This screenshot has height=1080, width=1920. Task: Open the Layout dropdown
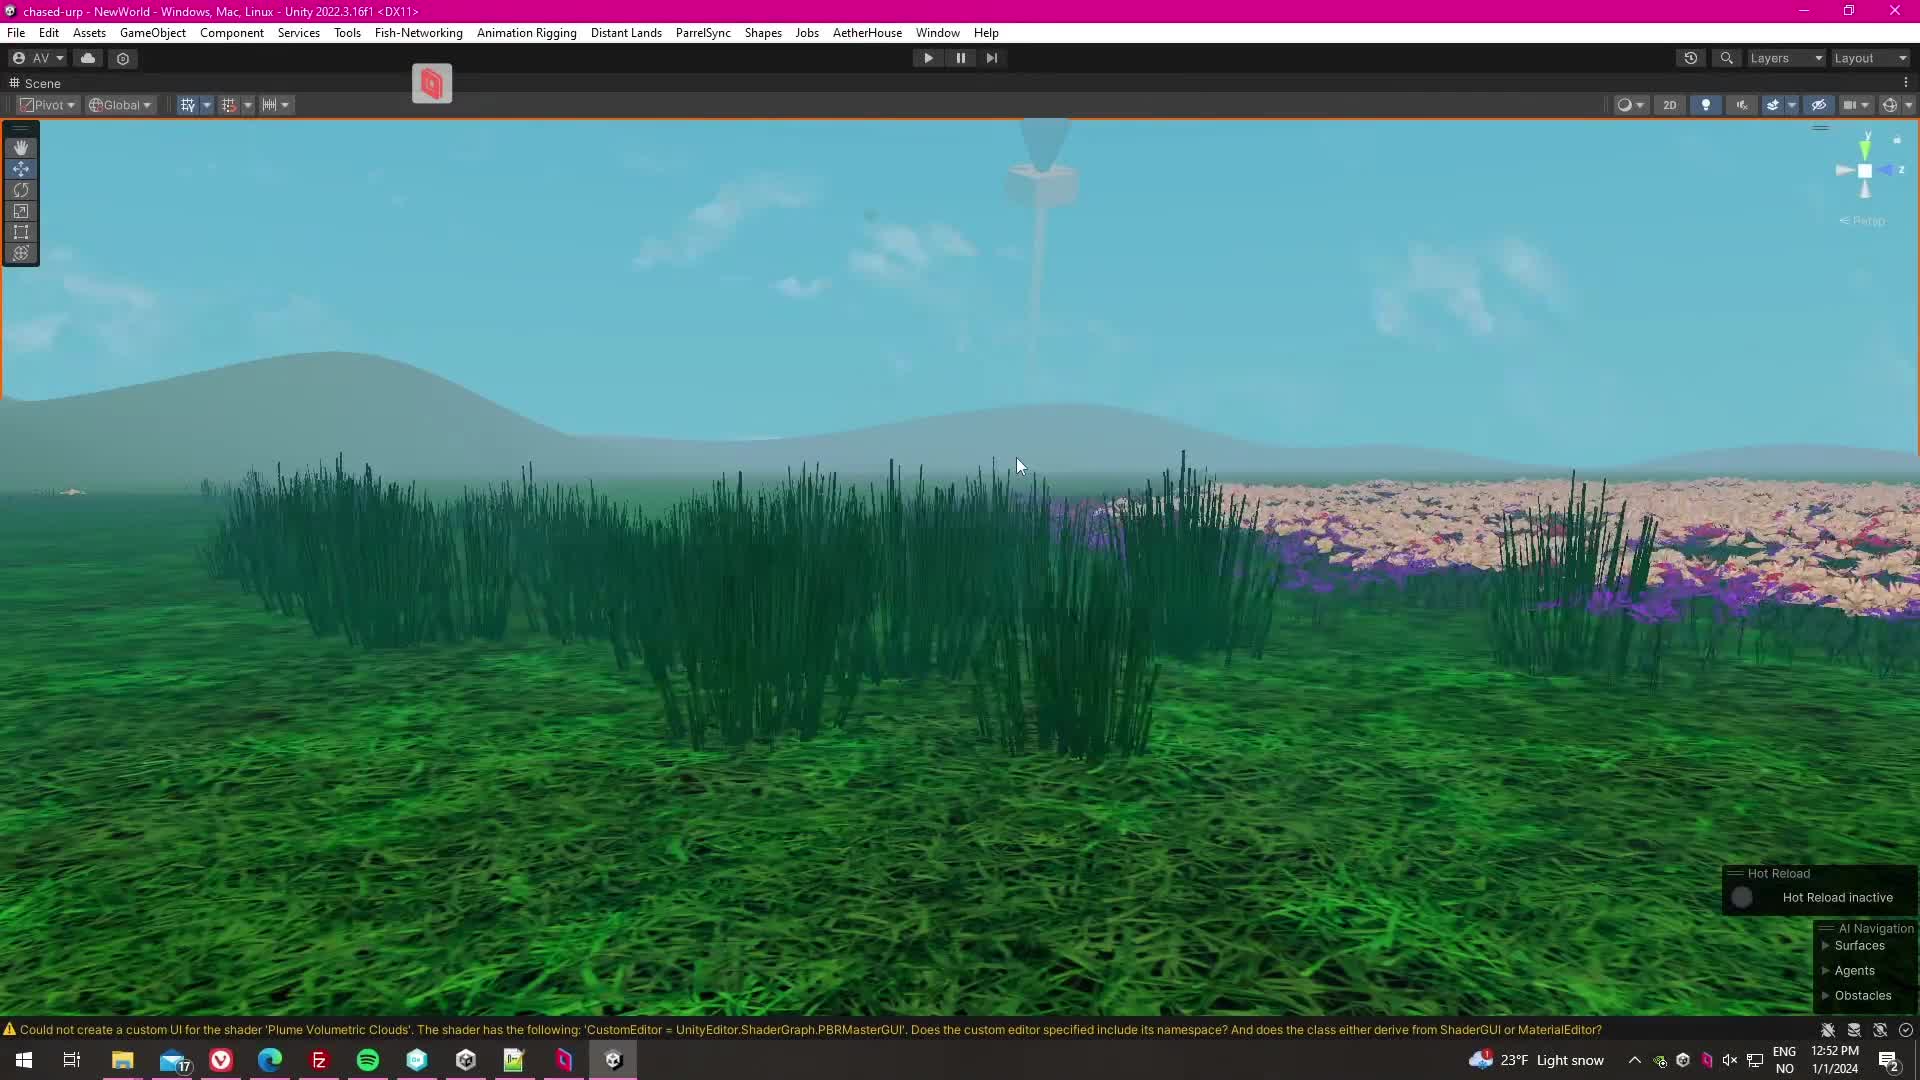pyautogui.click(x=1870, y=58)
